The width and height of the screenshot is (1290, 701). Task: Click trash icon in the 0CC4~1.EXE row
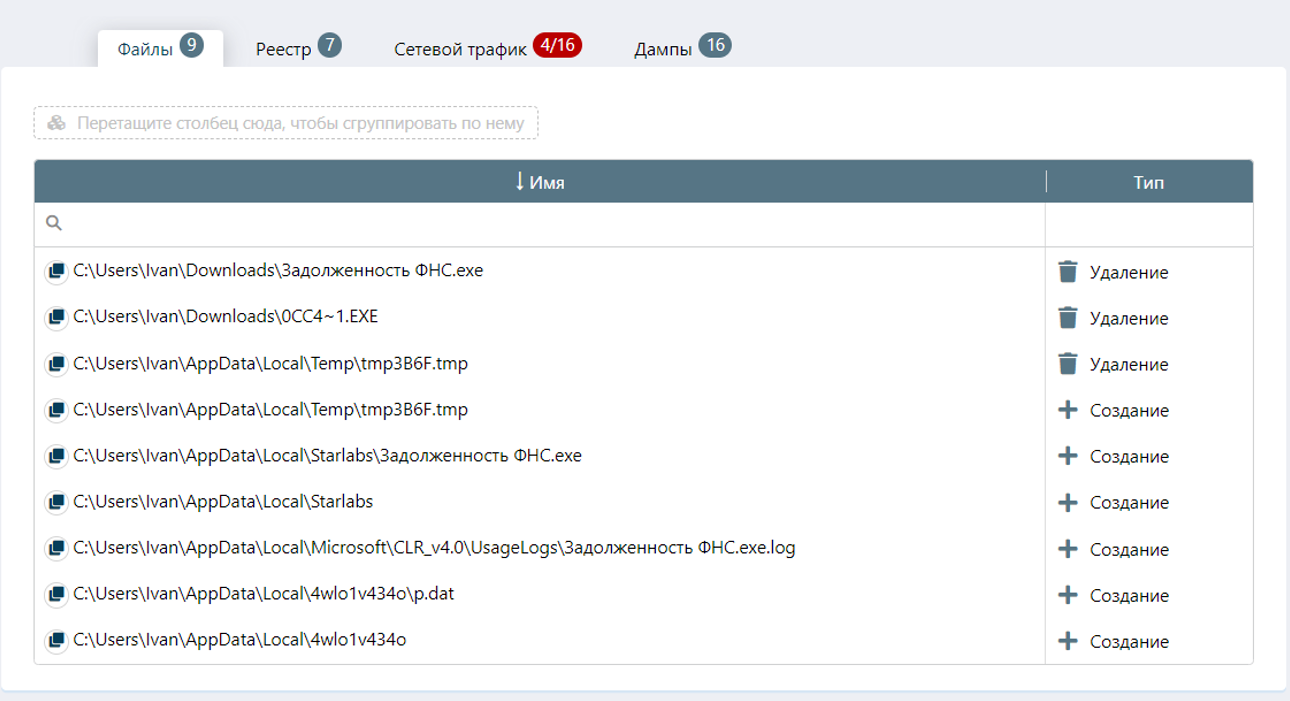click(1068, 318)
